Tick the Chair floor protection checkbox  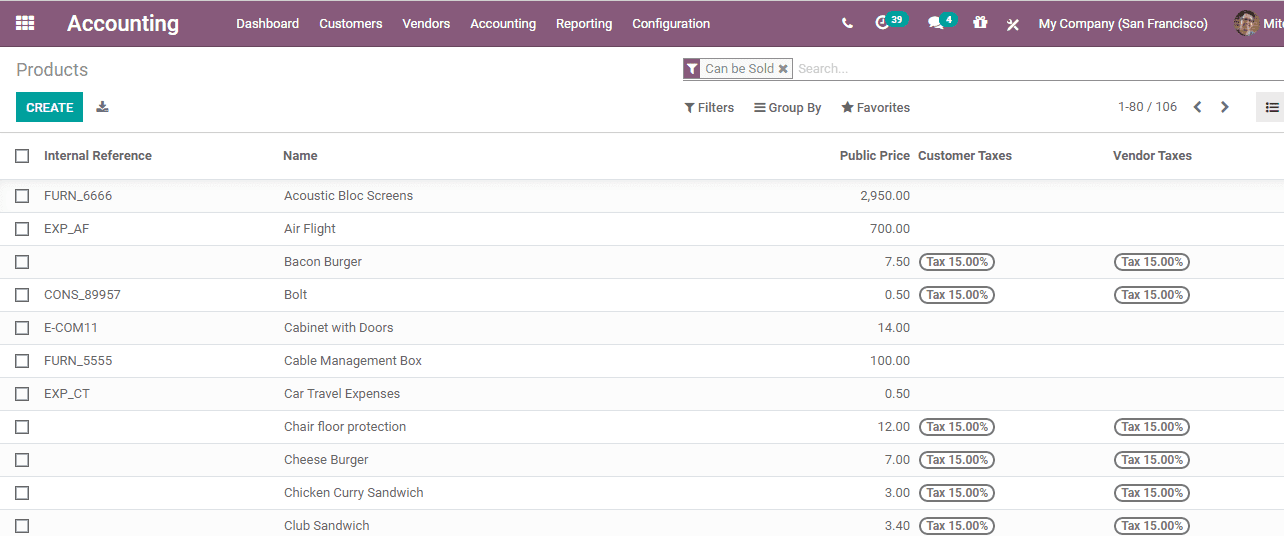pos(22,427)
